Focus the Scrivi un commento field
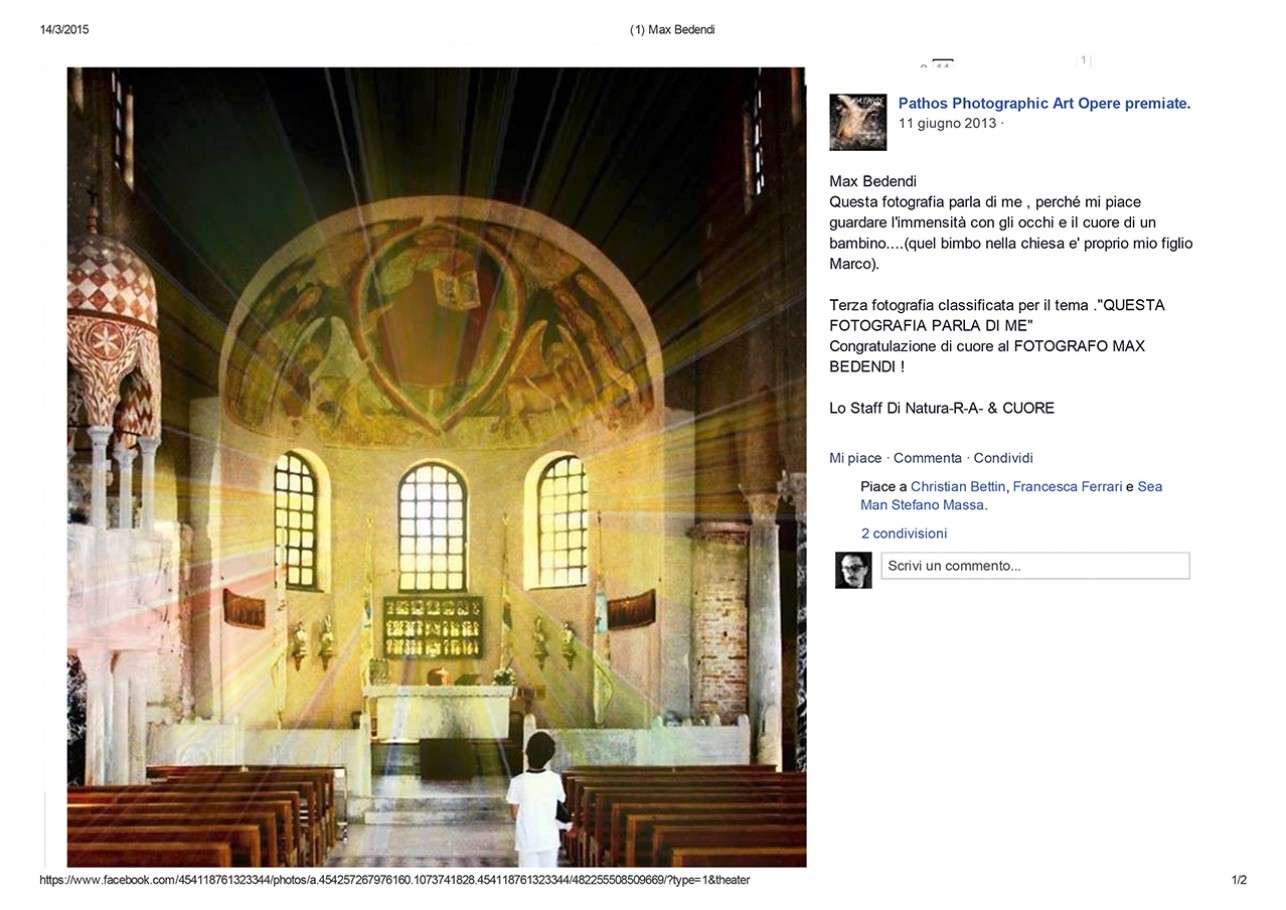This screenshot has width=1286, height=910. [x=1035, y=566]
